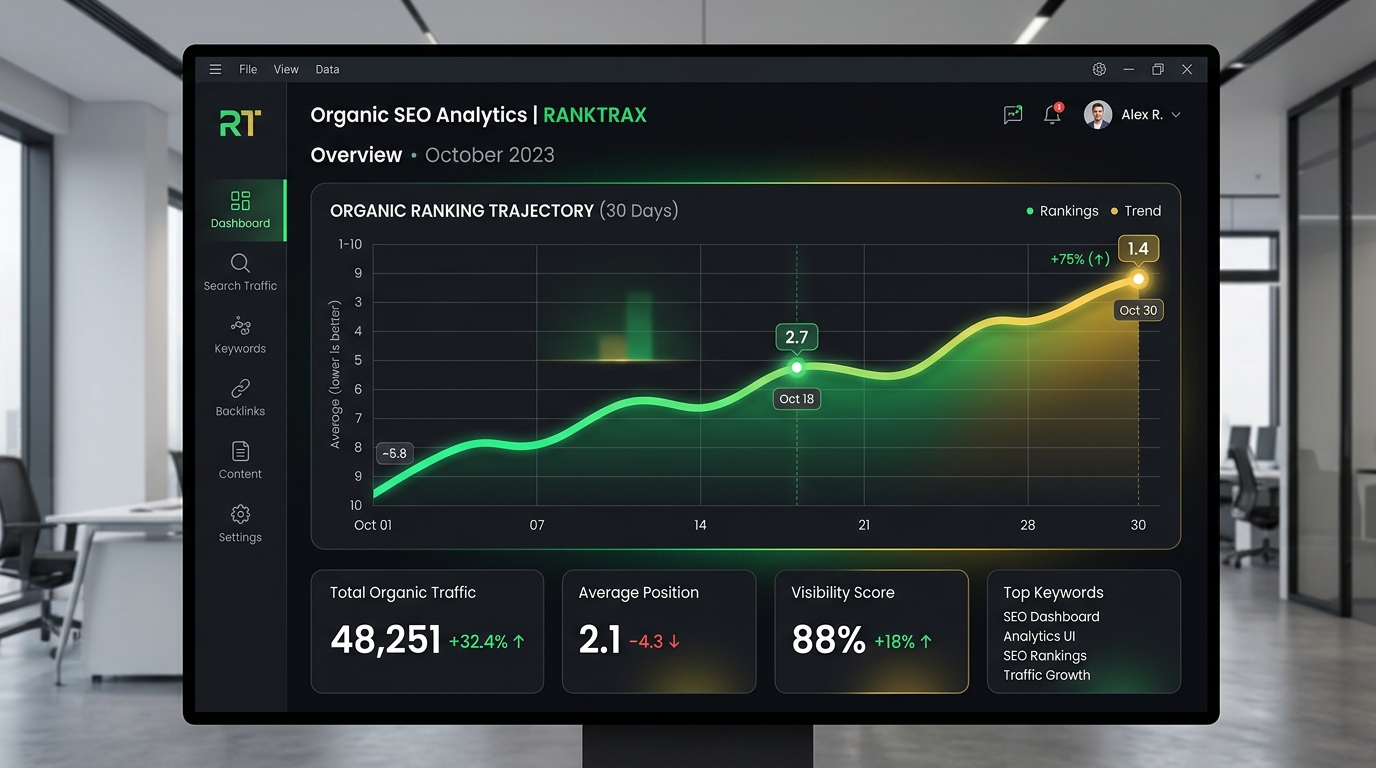1376x768 pixels.
Task: Open the File menu
Action: point(248,70)
